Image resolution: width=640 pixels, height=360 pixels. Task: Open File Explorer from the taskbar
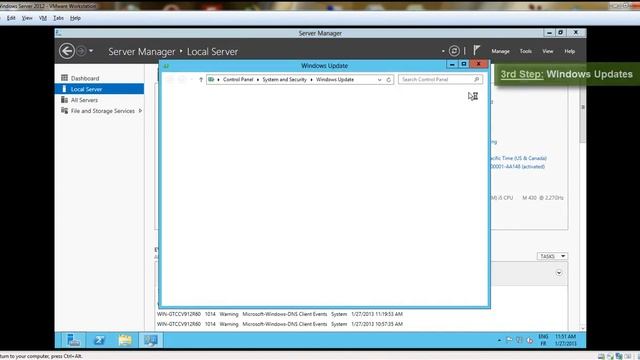pos(125,340)
